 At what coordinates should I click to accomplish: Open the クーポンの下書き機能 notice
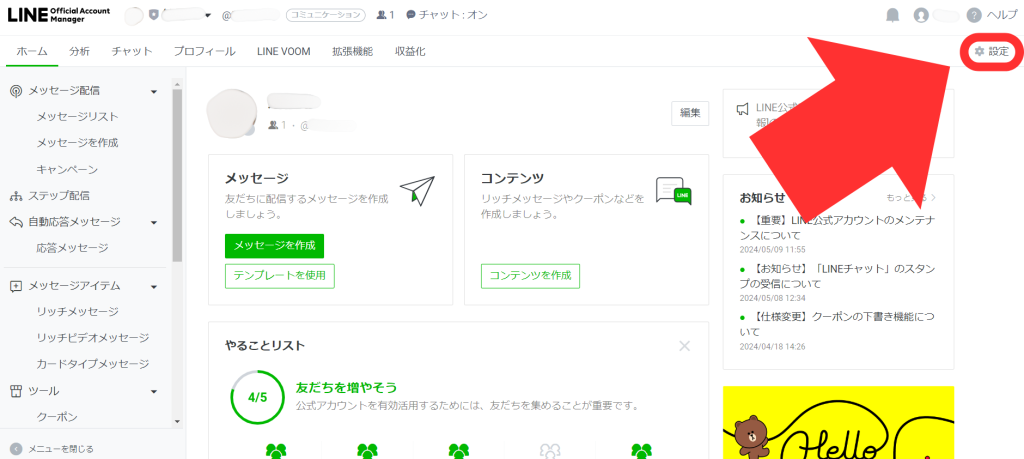click(837, 324)
